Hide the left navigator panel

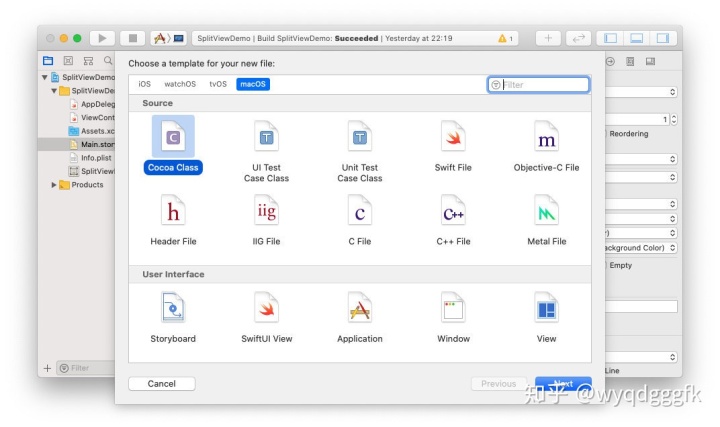(x=610, y=38)
